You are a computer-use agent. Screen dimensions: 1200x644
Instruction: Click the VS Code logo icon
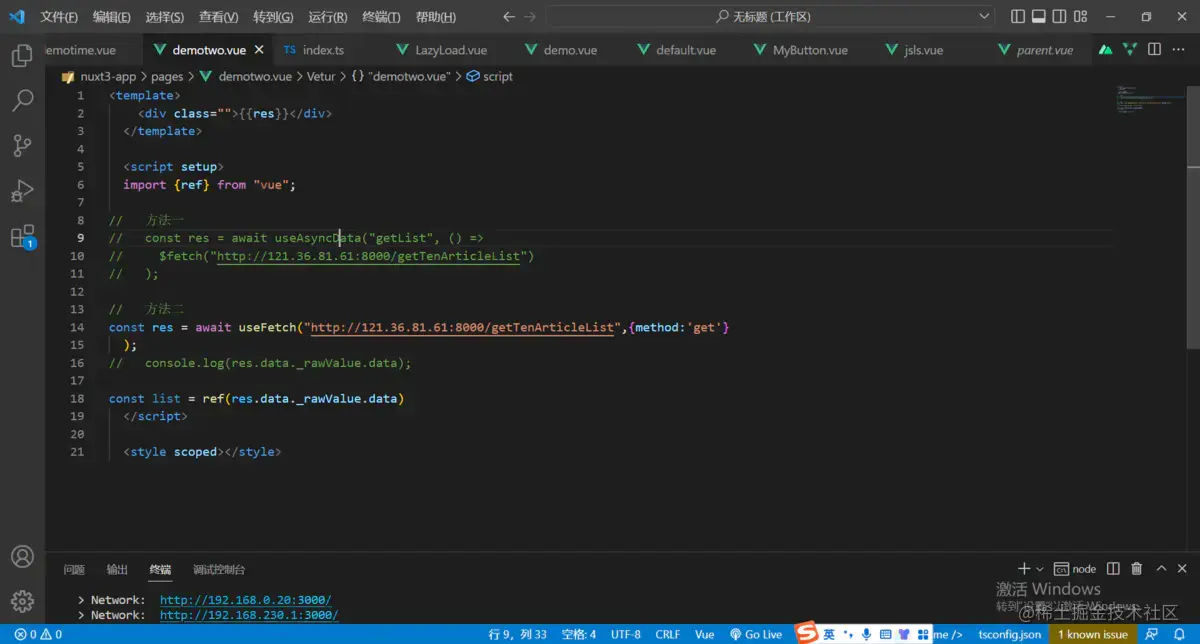tap(17, 16)
